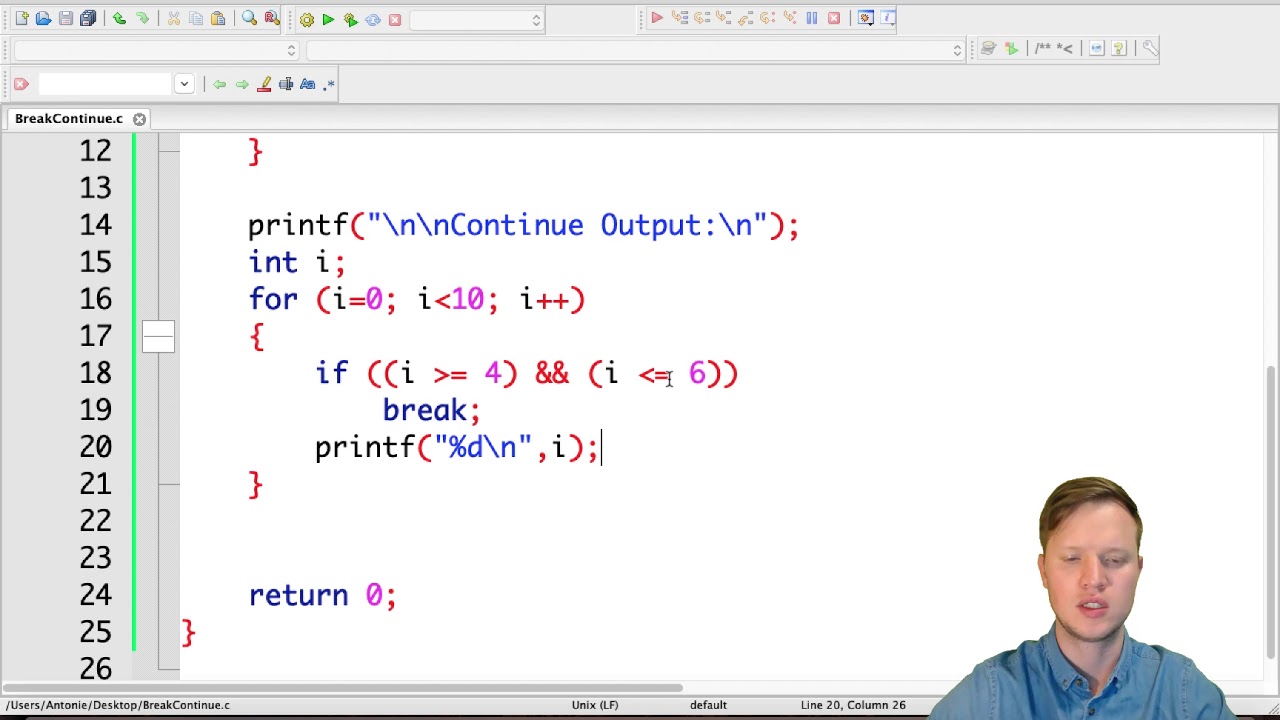Cut selection using the scissors icon
Image resolution: width=1280 pixels, height=720 pixels.
pyautogui.click(x=174, y=19)
